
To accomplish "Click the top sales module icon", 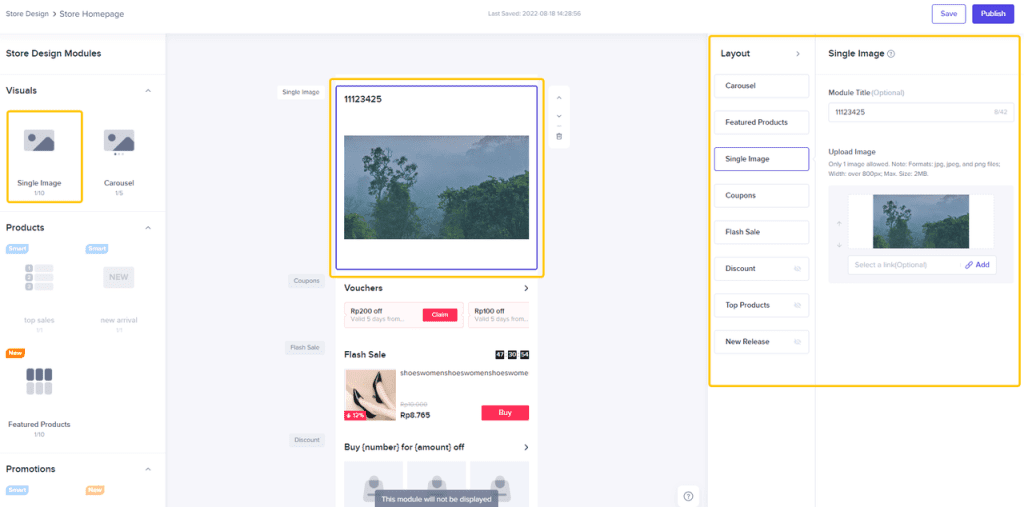I will coord(39,278).
